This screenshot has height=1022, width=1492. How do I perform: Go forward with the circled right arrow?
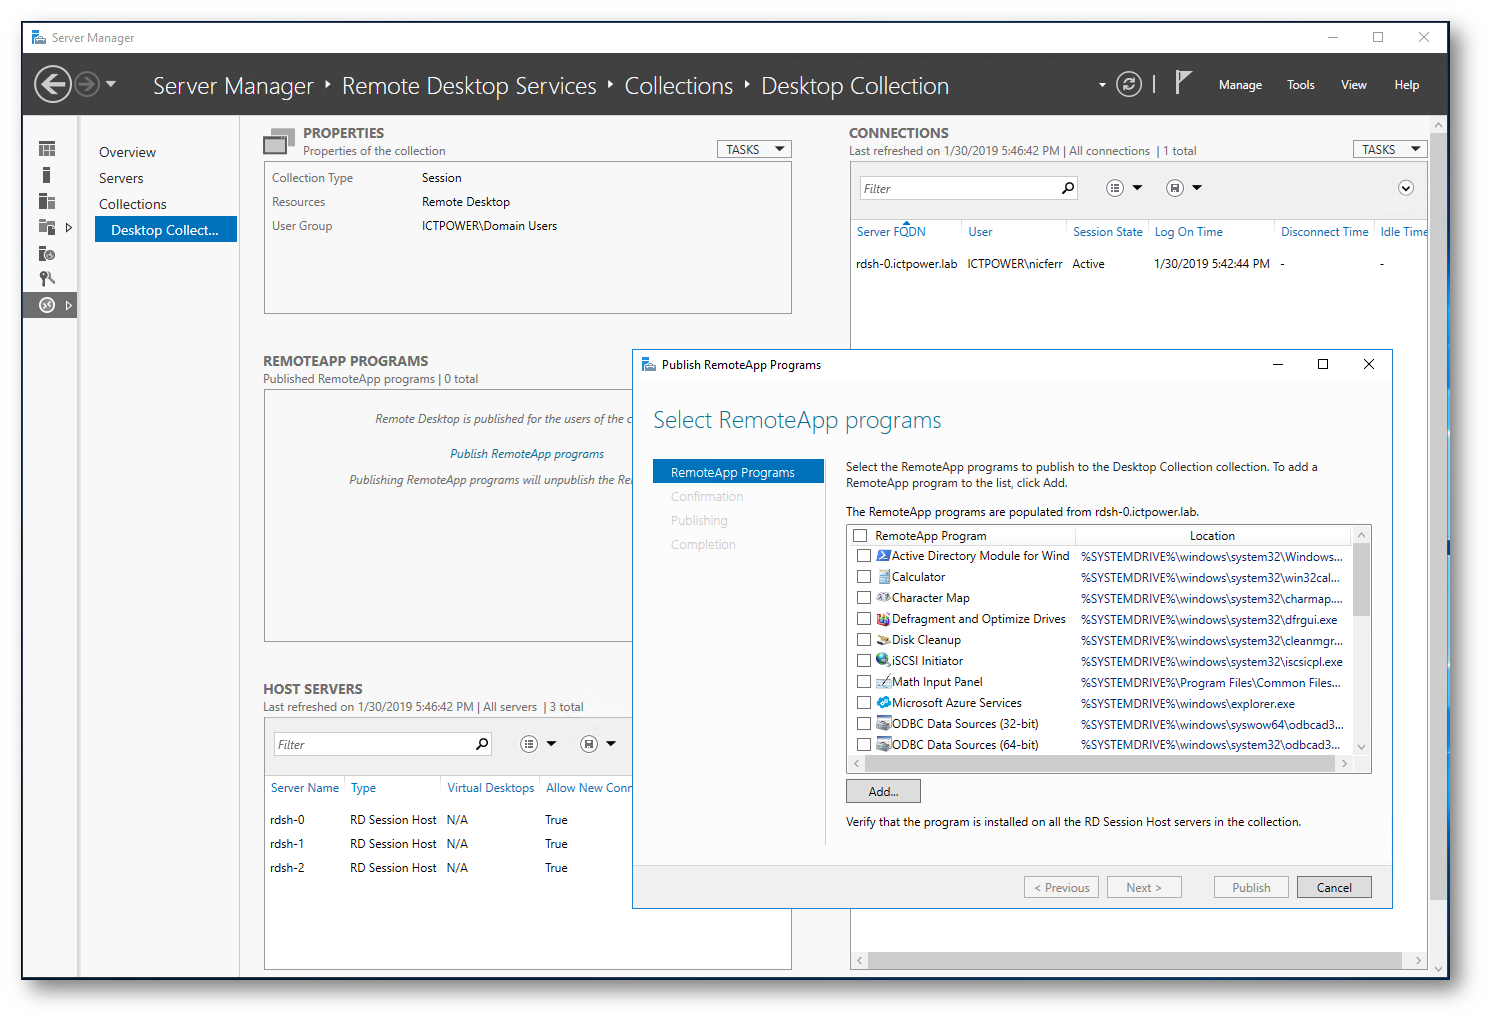coord(88,84)
